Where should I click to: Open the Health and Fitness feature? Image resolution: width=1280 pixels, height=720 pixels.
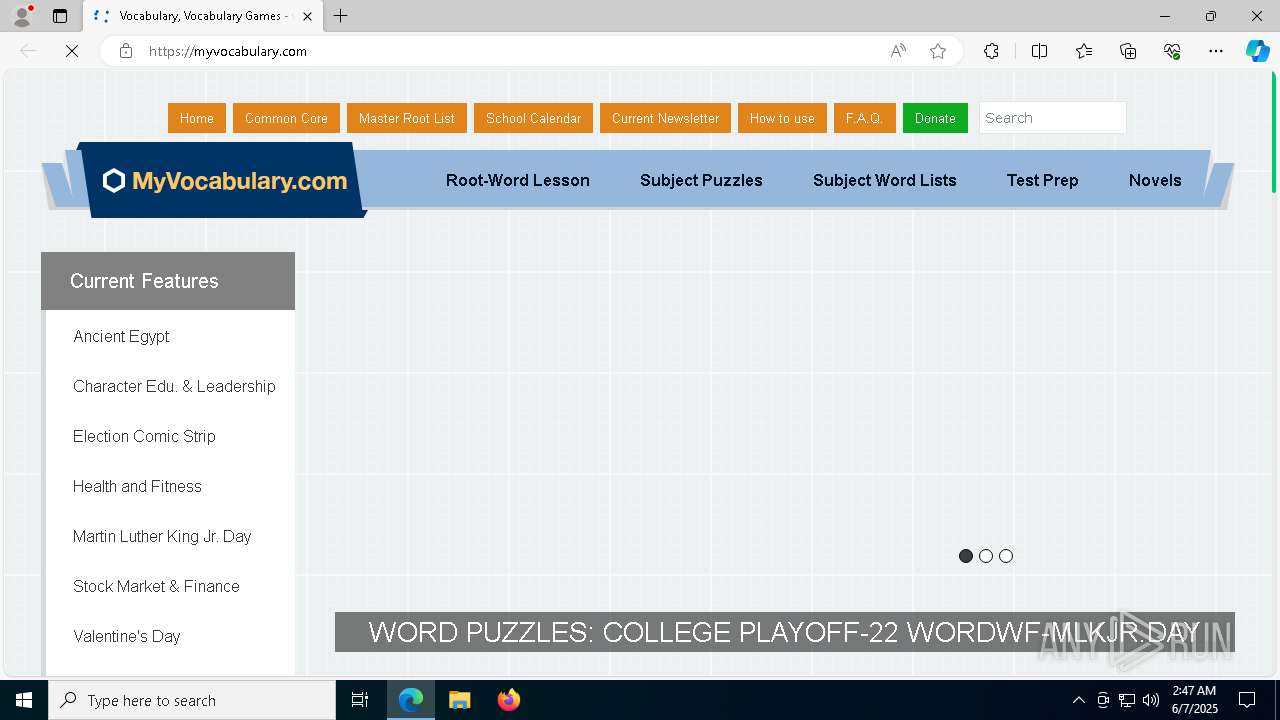(x=137, y=486)
